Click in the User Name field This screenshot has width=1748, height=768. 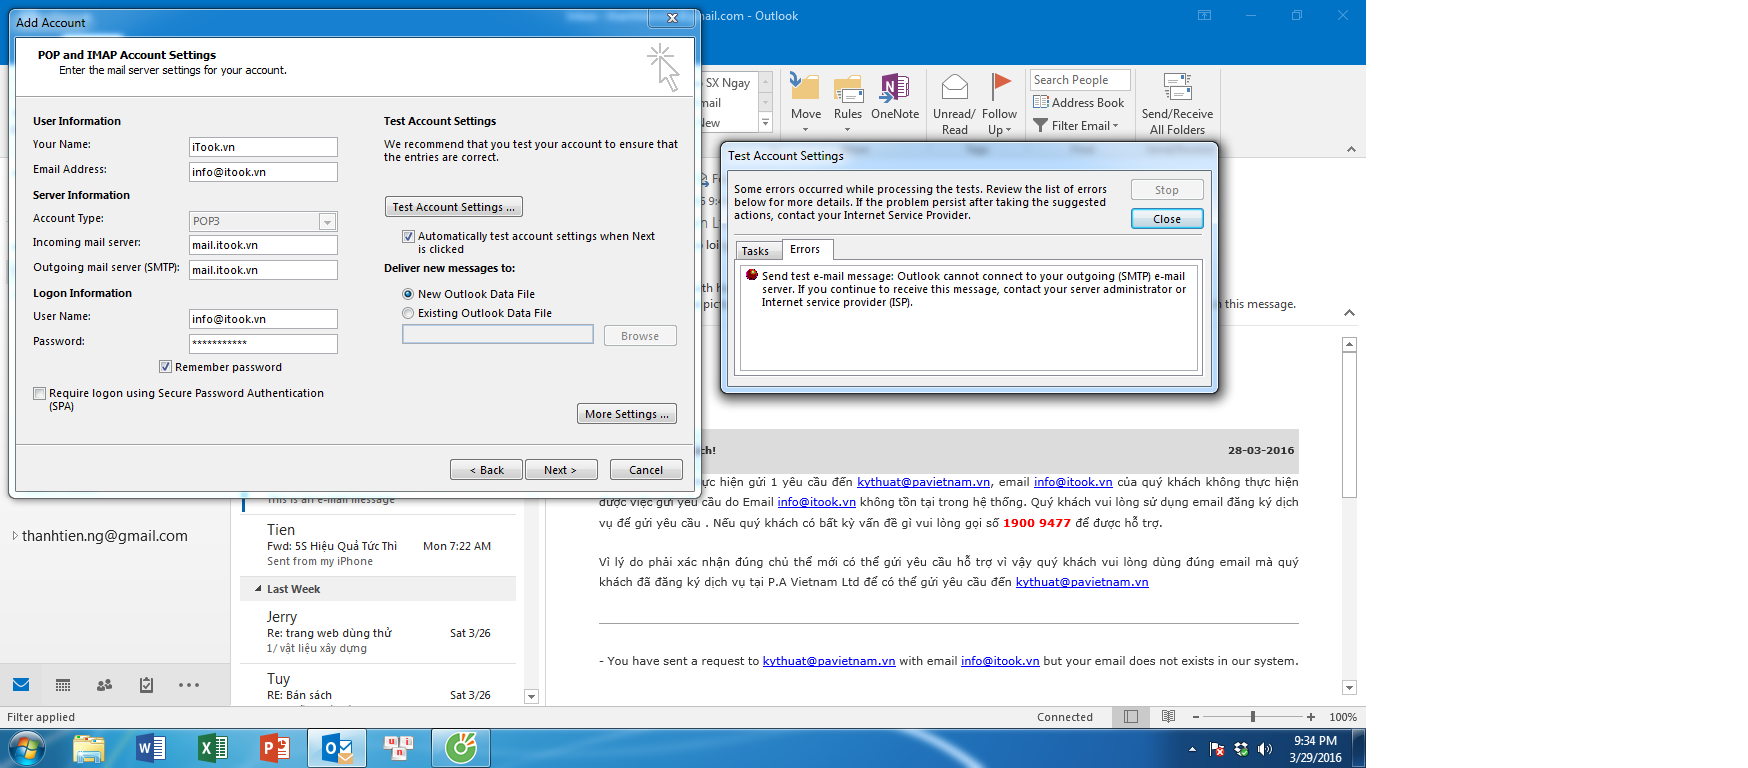click(x=264, y=319)
